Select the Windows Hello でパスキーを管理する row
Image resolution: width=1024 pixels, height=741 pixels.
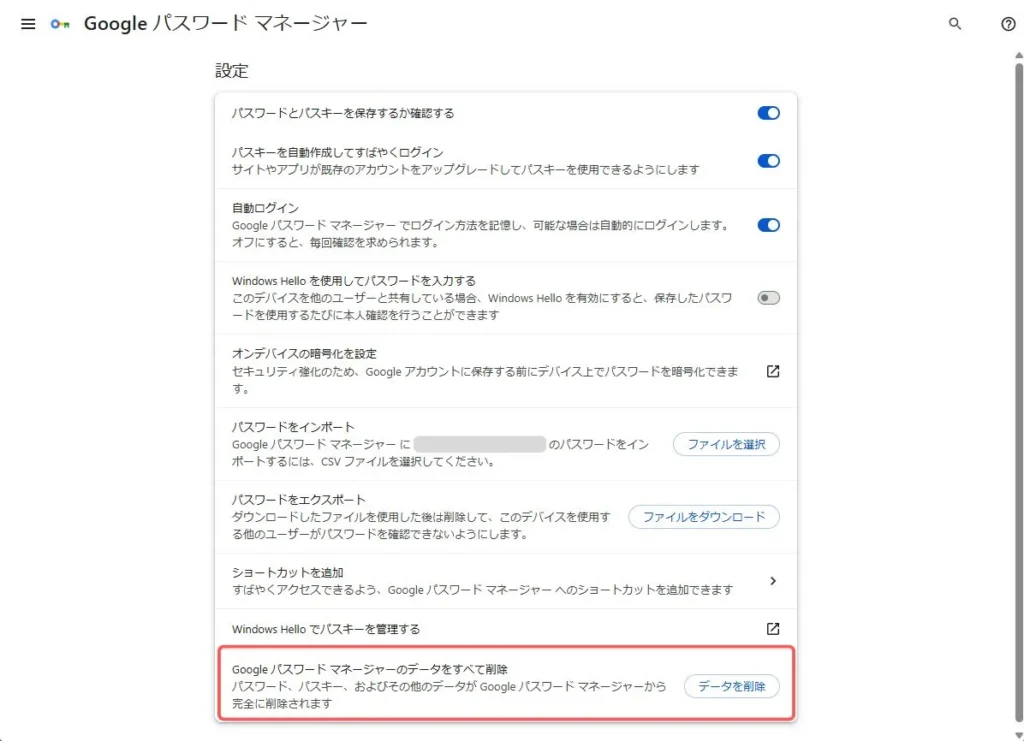point(450,629)
